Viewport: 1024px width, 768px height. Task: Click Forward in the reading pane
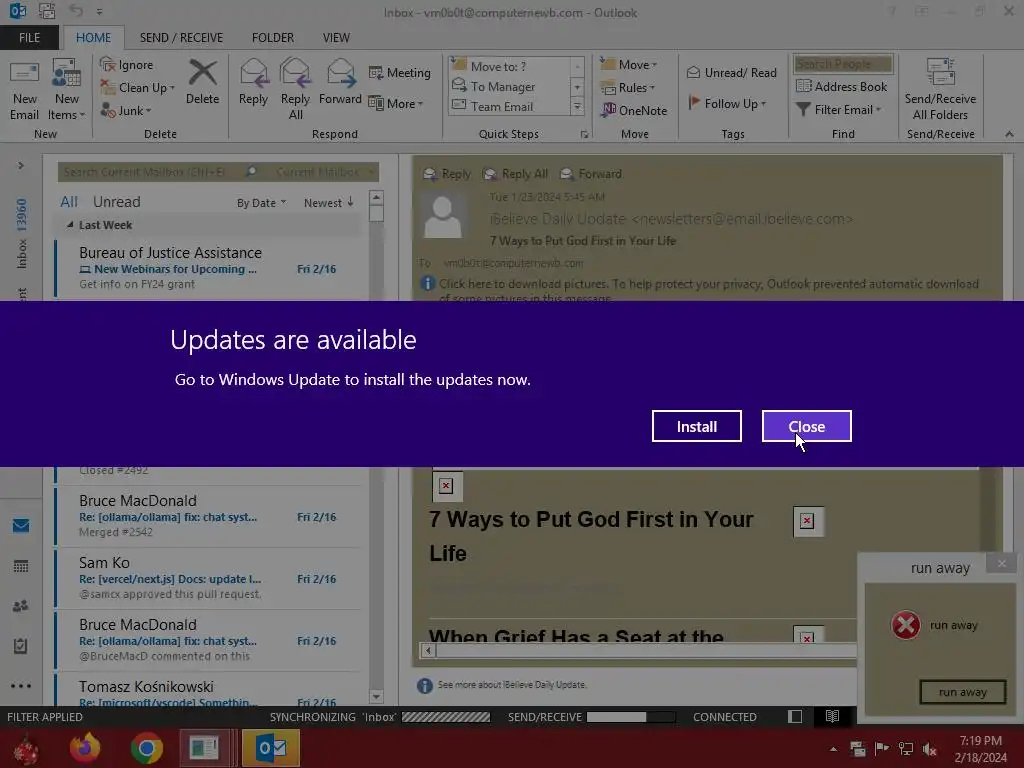click(591, 174)
